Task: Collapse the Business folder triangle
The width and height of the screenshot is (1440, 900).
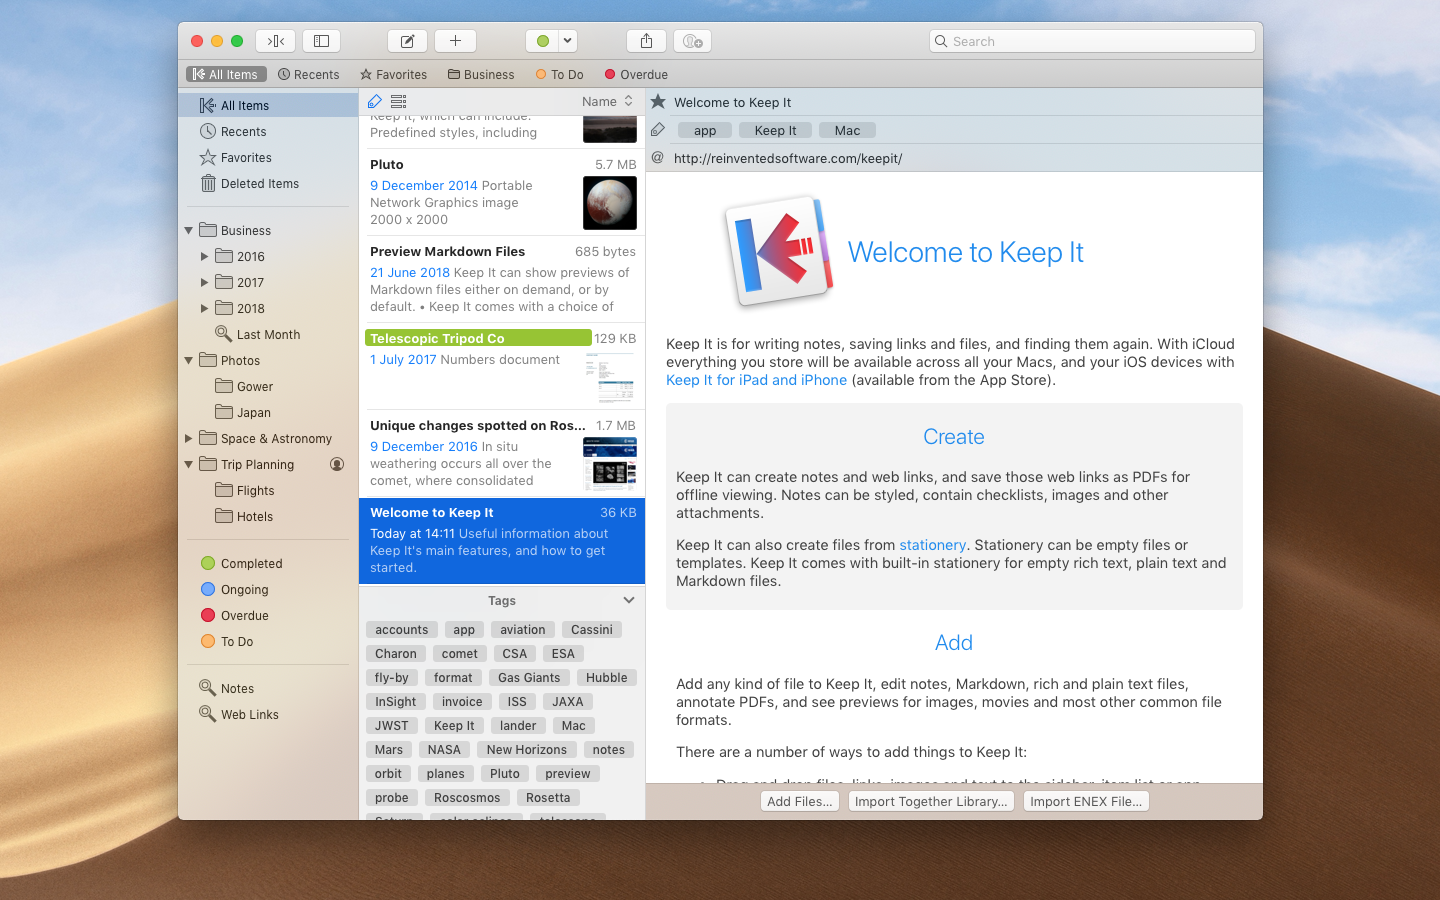Action: [189, 230]
